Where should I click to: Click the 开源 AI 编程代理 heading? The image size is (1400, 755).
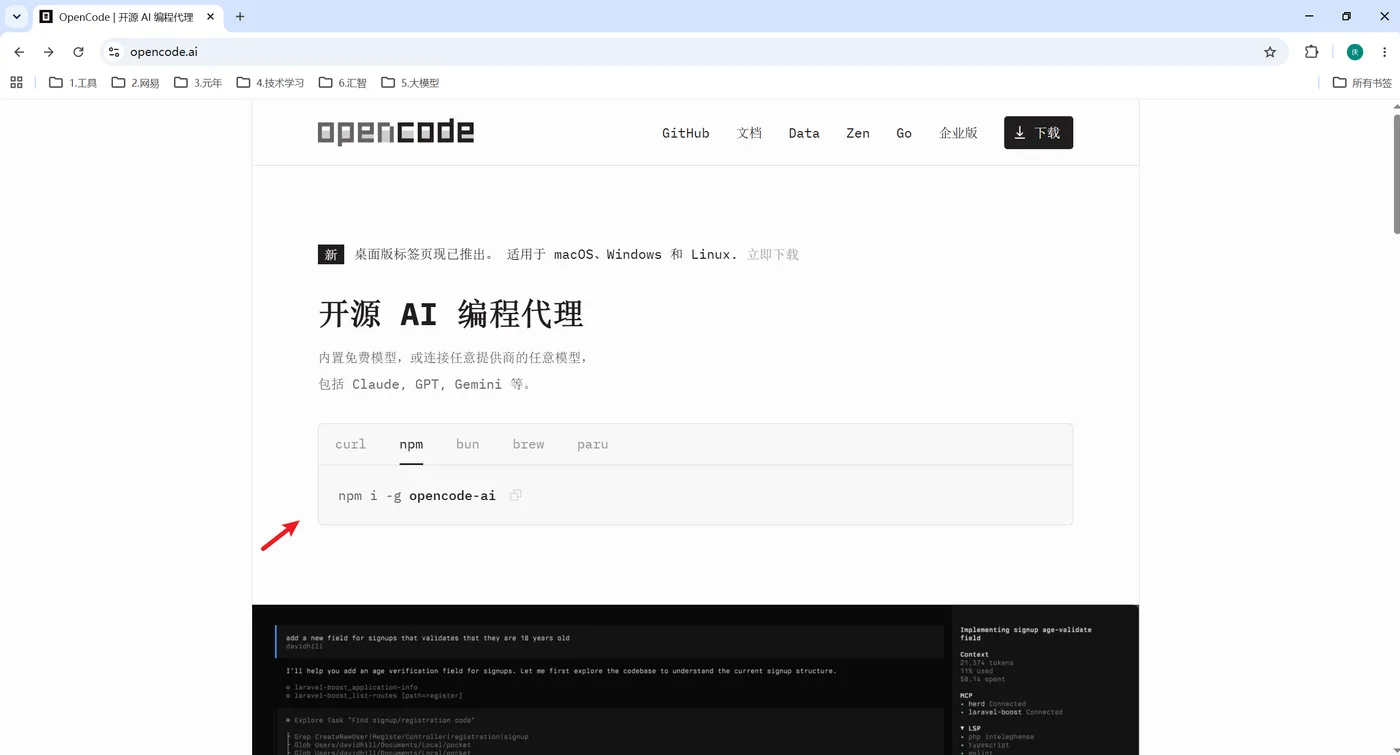coord(451,314)
